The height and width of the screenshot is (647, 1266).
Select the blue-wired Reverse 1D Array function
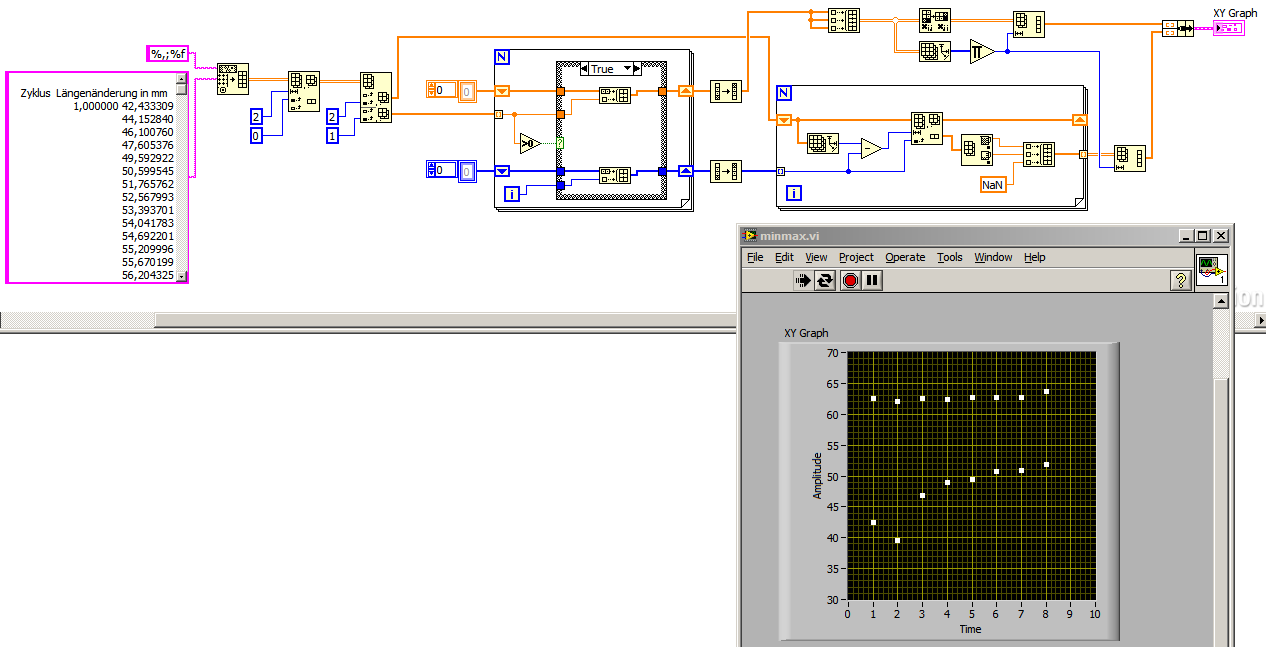tap(726, 171)
